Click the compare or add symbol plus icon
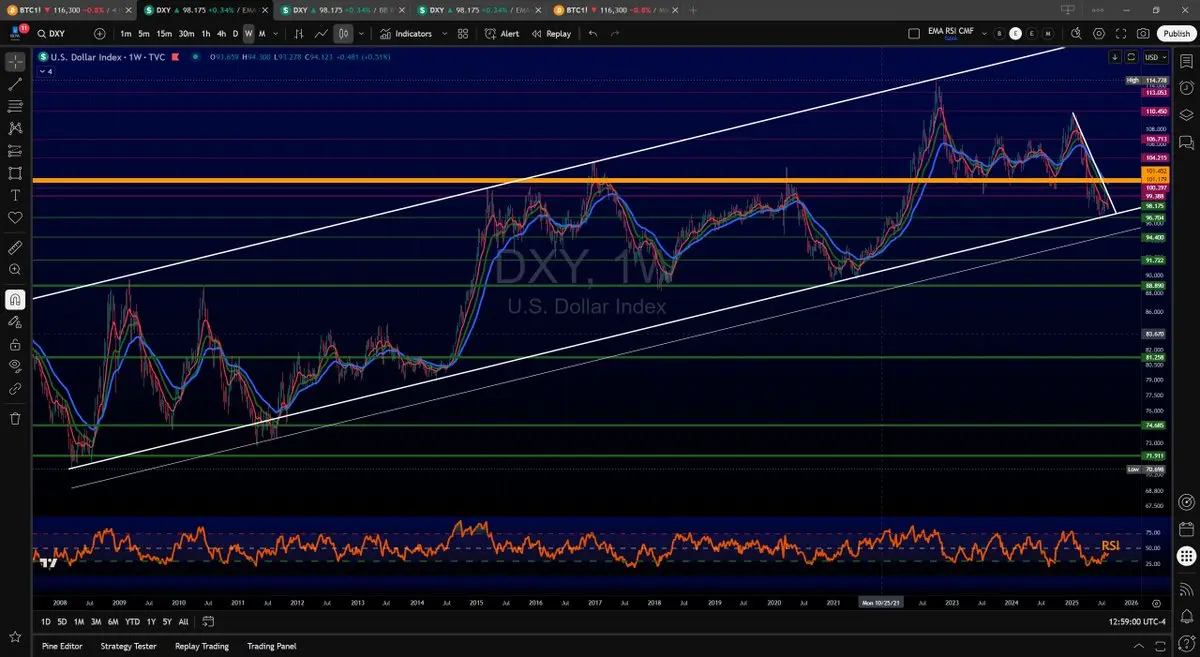1200x657 pixels. pyautogui.click(x=99, y=33)
